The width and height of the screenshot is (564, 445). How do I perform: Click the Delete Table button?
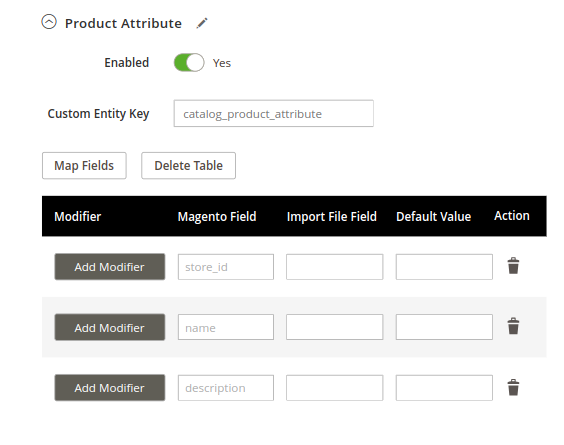(x=188, y=165)
